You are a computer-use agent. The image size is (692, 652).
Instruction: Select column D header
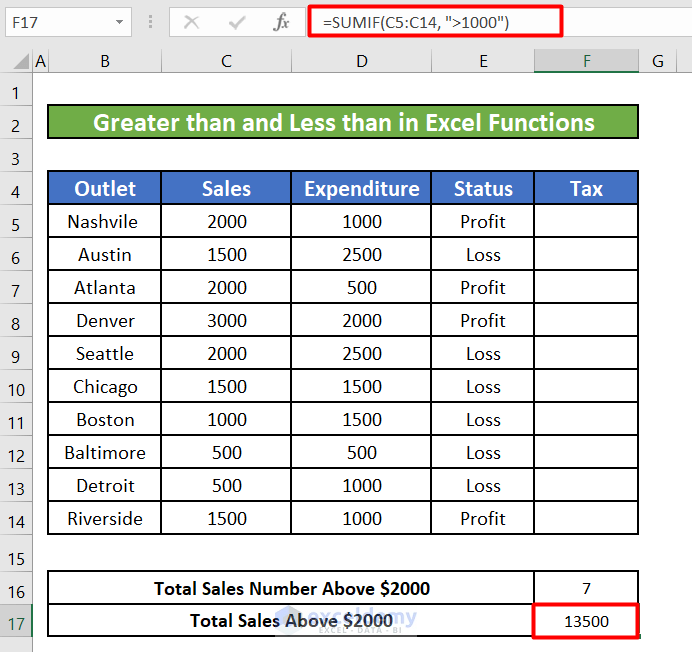(x=361, y=61)
